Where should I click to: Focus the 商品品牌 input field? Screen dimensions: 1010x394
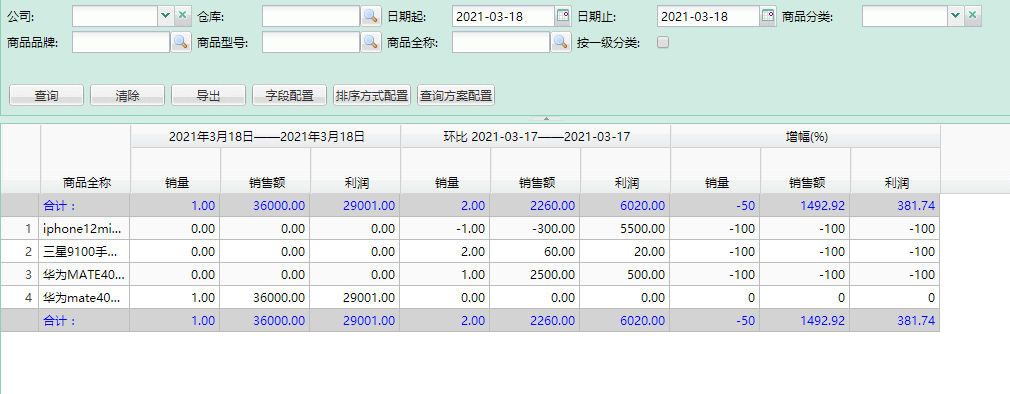121,42
